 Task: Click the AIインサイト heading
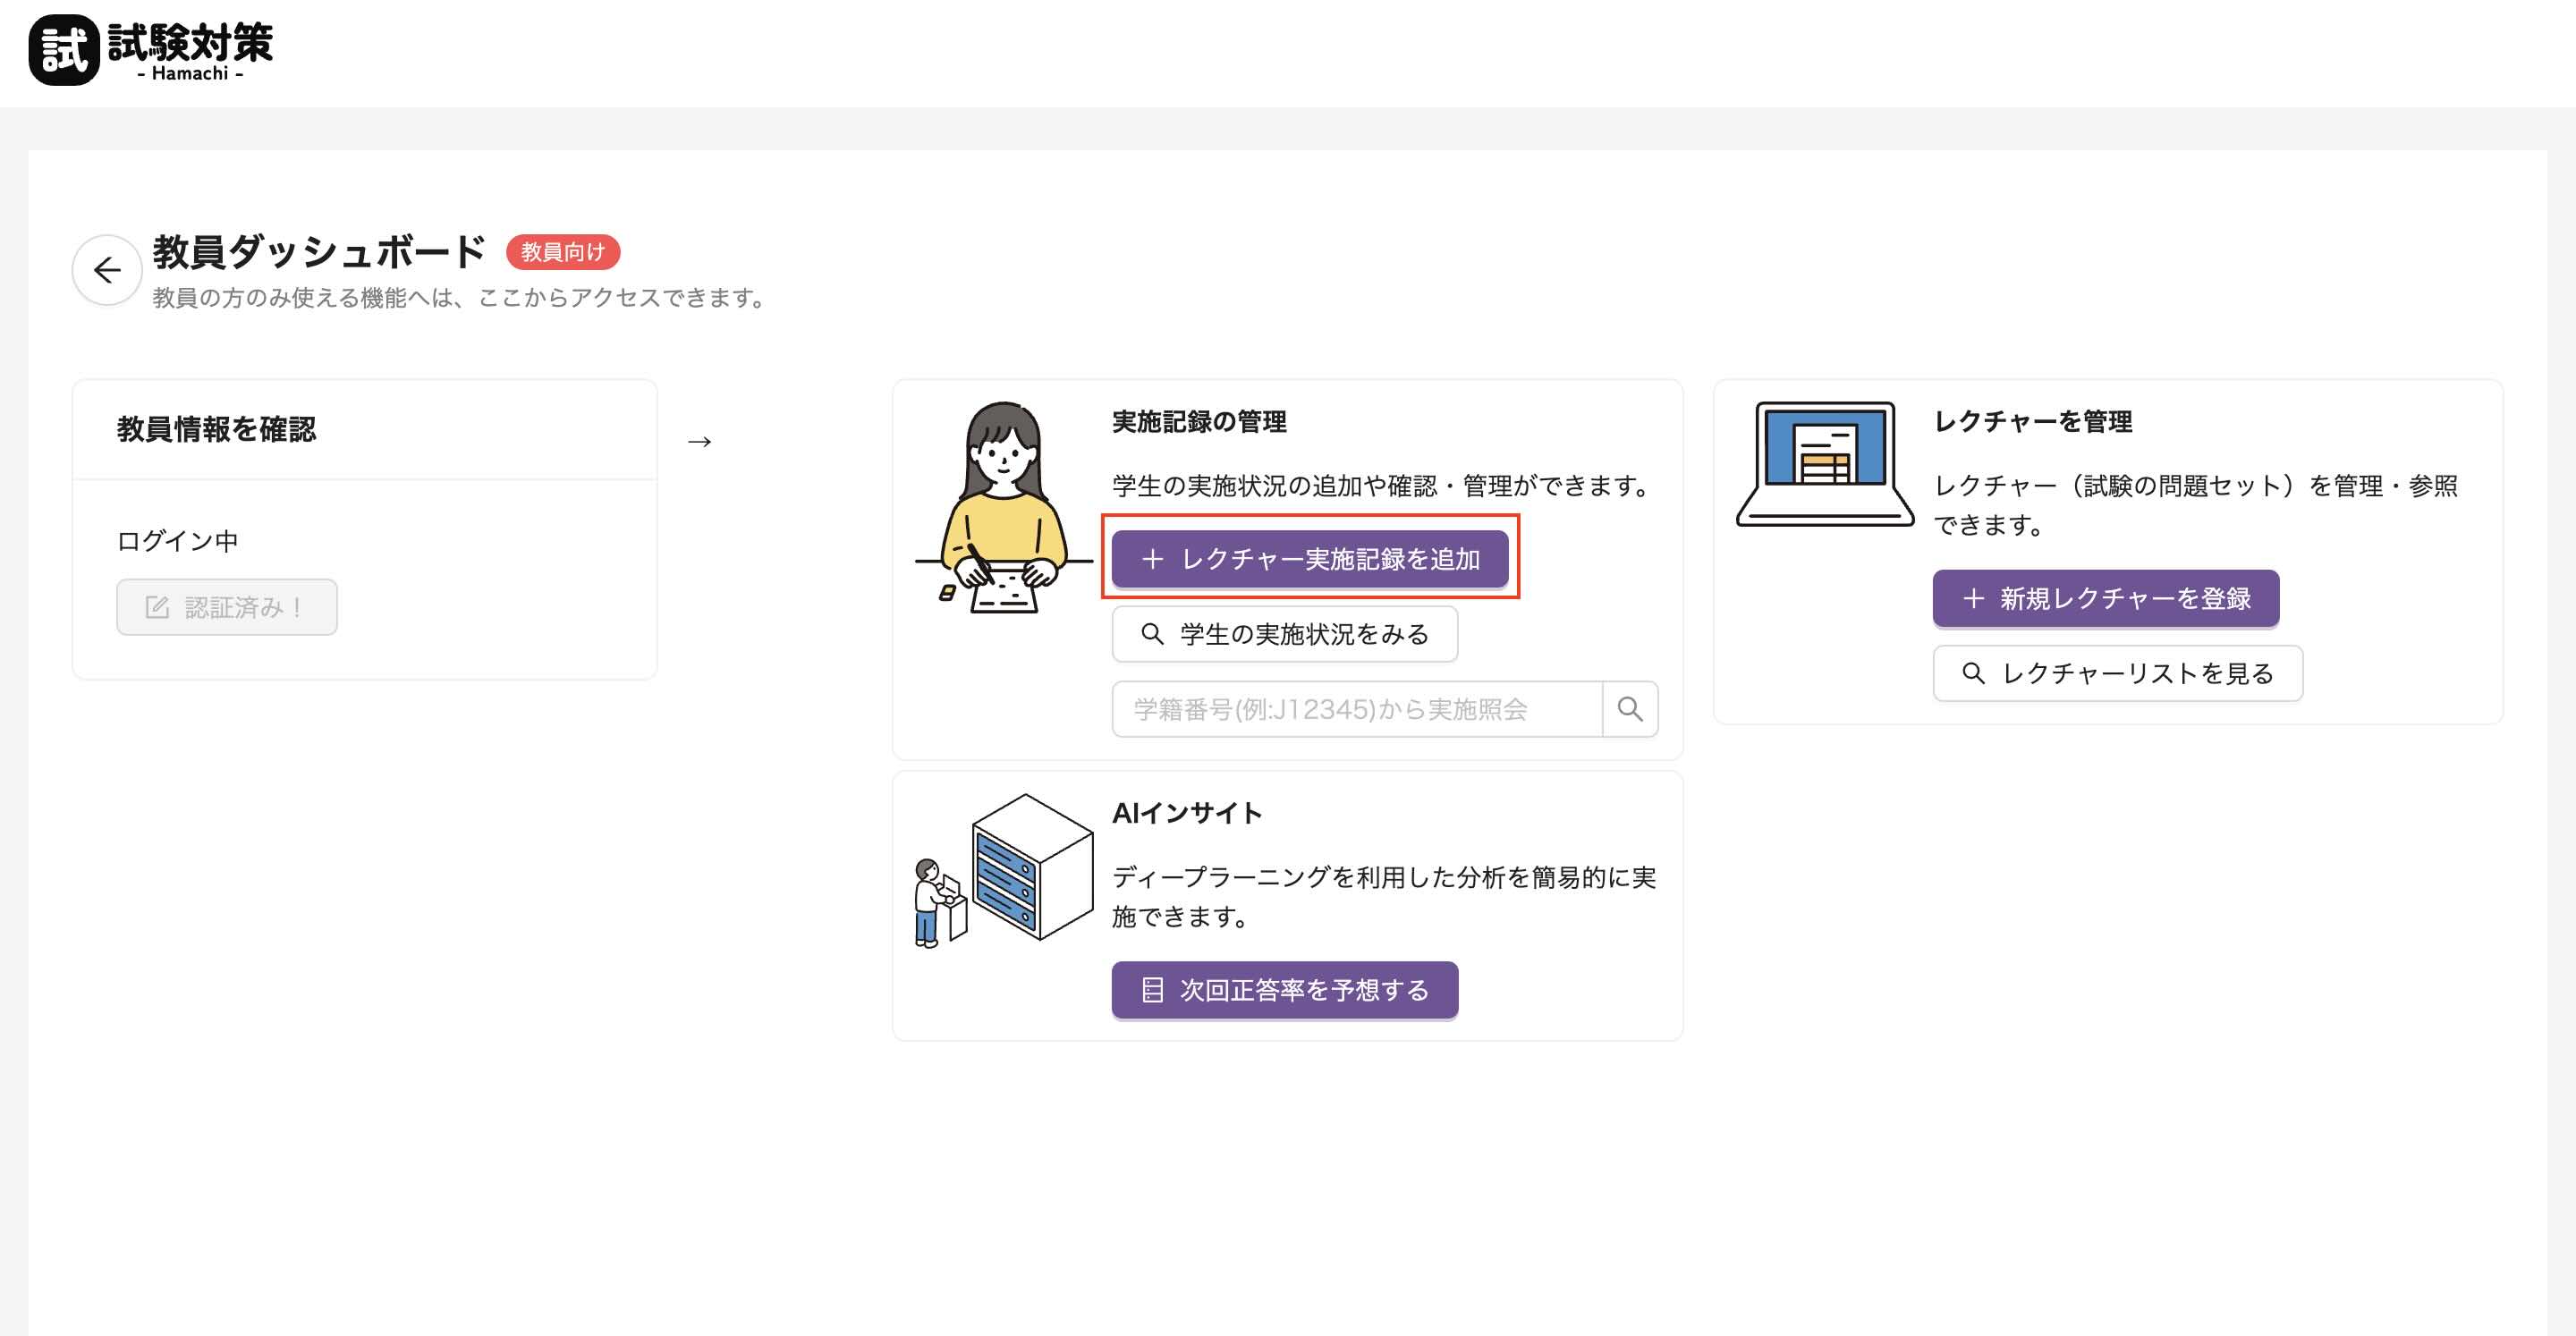click(1186, 813)
